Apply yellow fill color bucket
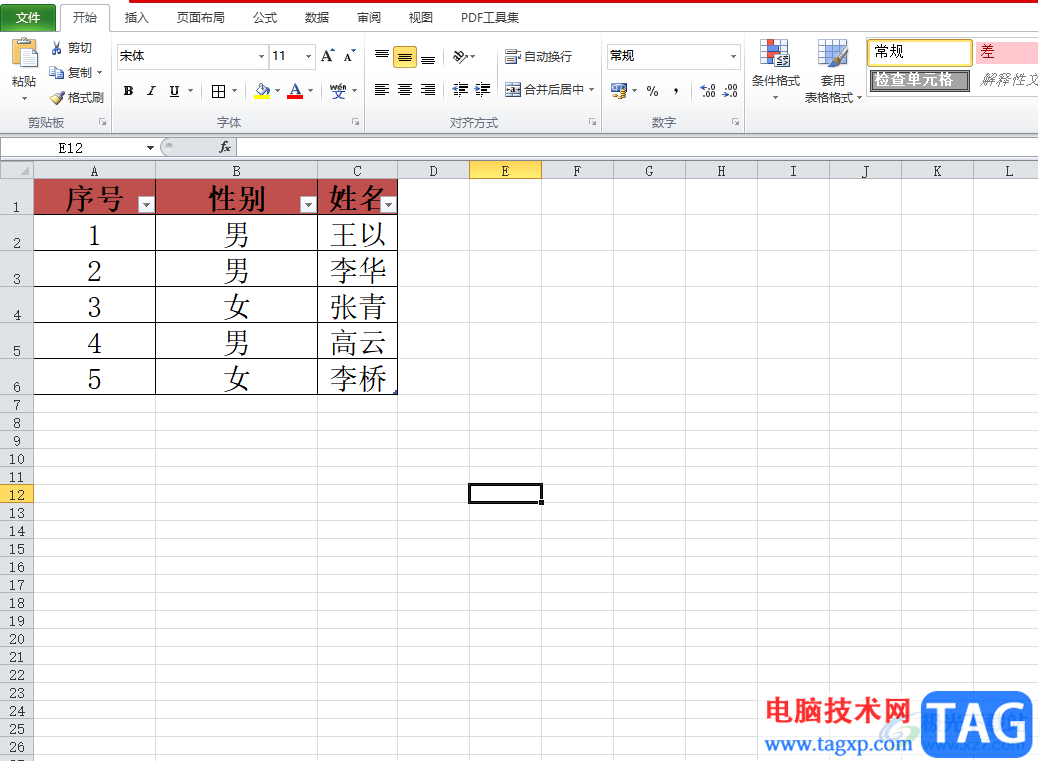Viewport: 1038px width, 761px height. pyautogui.click(x=262, y=91)
